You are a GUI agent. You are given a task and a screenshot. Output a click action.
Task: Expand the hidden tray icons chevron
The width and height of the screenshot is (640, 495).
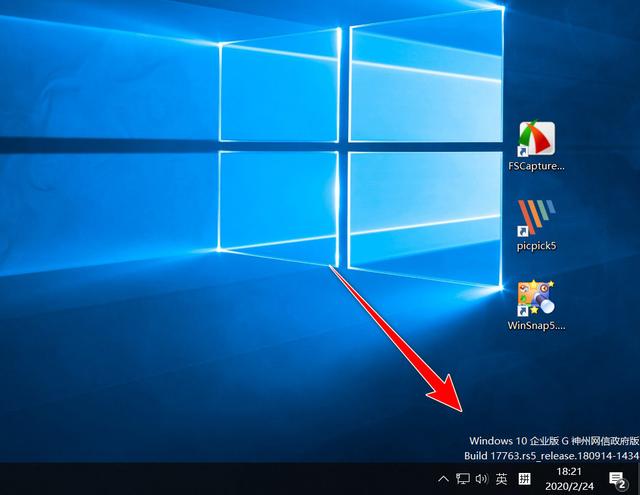(444, 479)
